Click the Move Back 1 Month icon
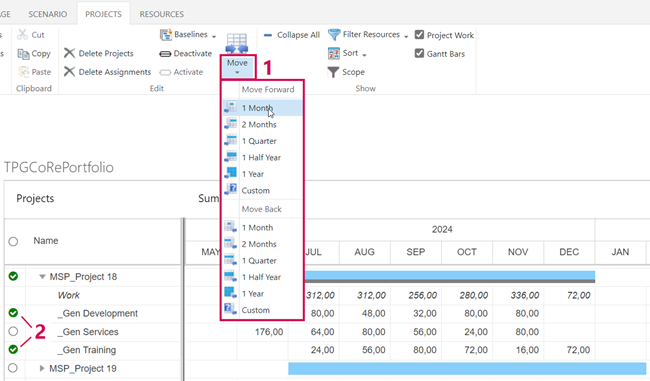Screen dimensions: 650x381 (x=230, y=227)
